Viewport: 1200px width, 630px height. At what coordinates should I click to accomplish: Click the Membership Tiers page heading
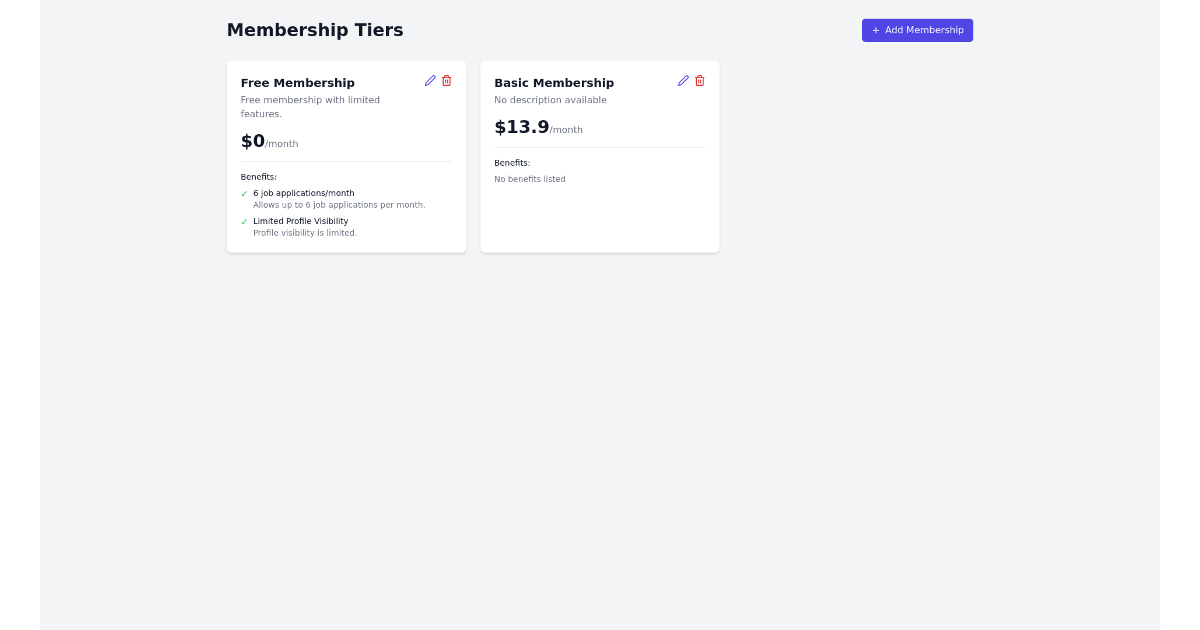coord(315,30)
